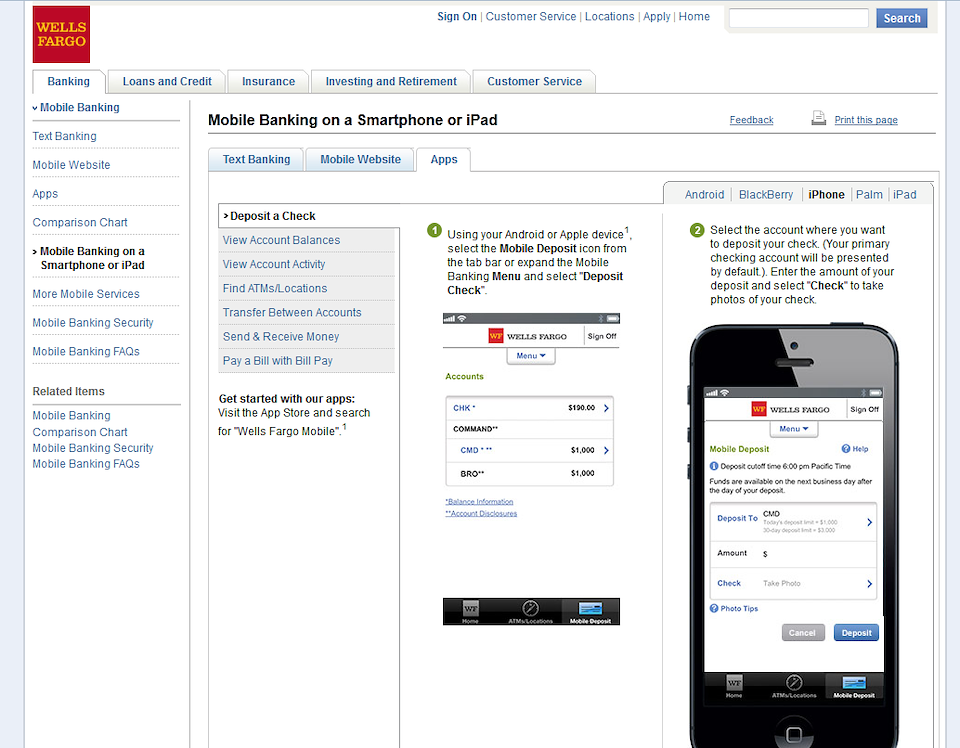
Task: Select View Account Balances item
Action: (307, 241)
